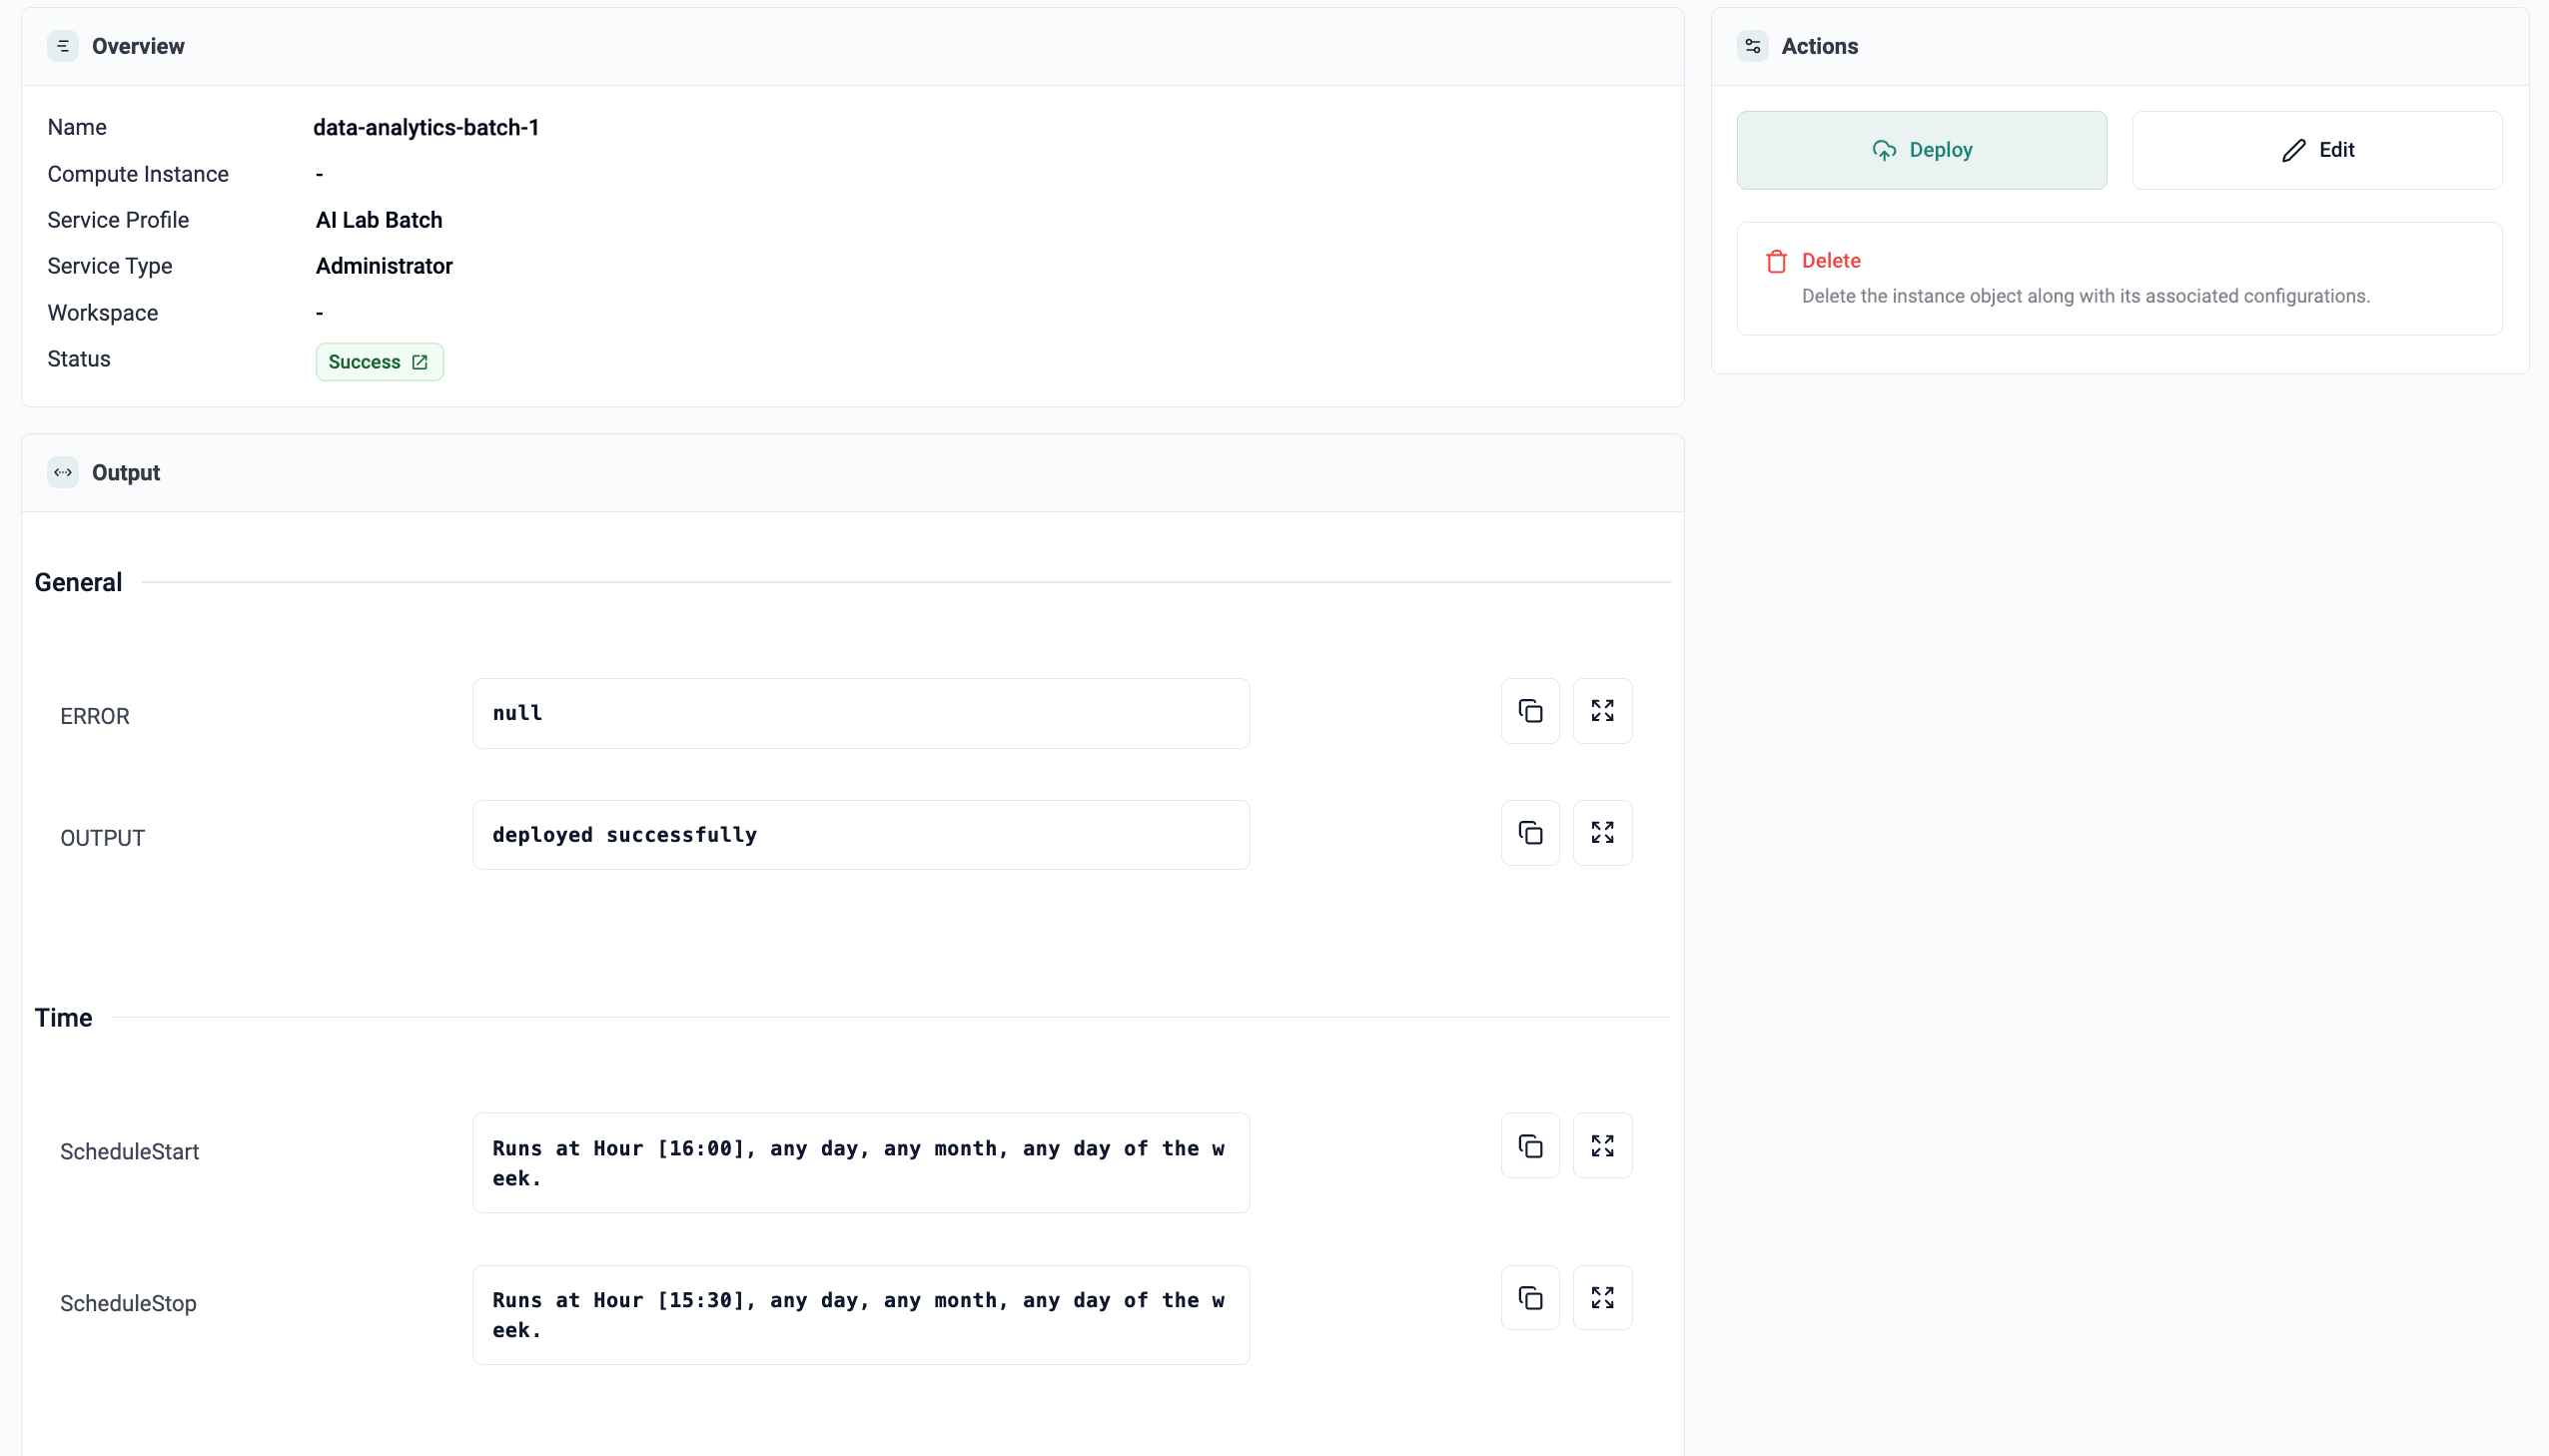This screenshot has height=1456, width=2549.
Task: Click the Actions panel header icon
Action: click(x=1752, y=46)
